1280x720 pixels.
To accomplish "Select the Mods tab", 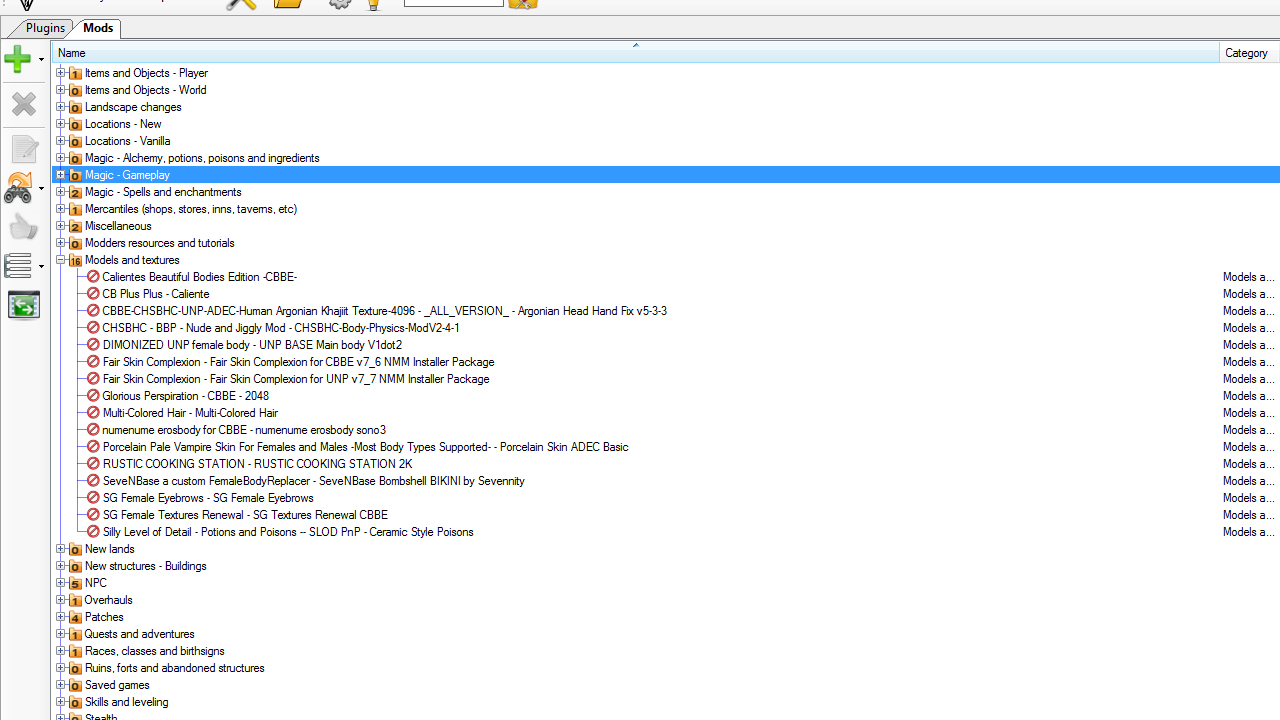I will pyautogui.click(x=98, y=28).
